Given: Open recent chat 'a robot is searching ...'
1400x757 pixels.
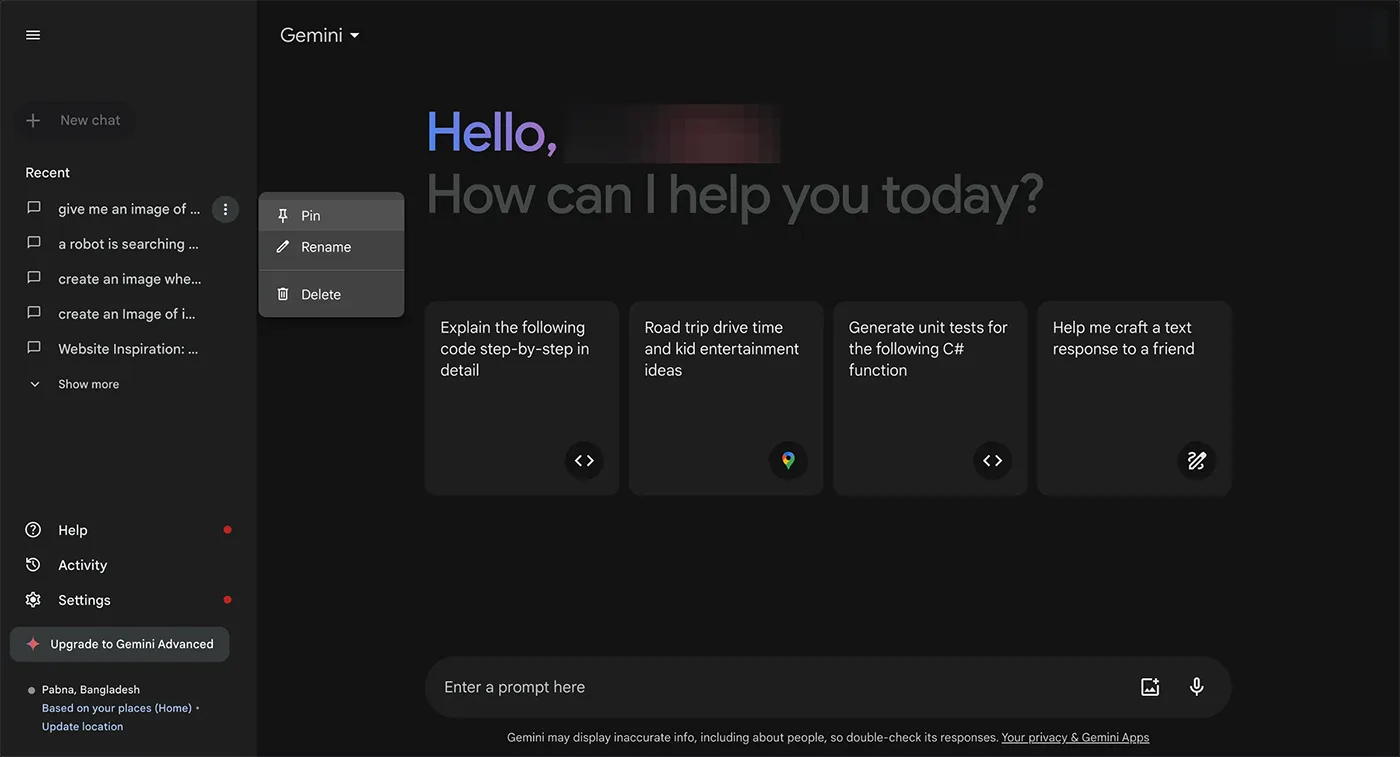Looking at the screenshot, I should (x=128, y=244).
